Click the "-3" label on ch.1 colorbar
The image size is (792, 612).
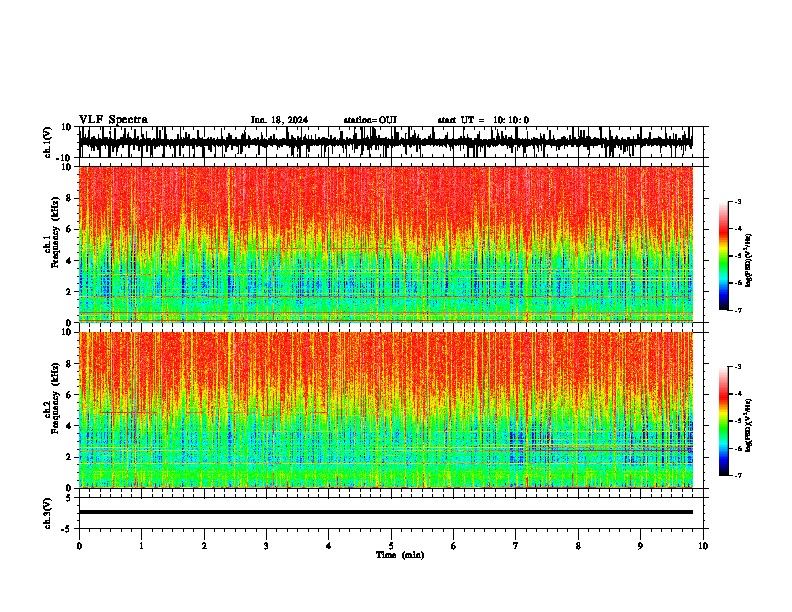[x=737, y=201]
